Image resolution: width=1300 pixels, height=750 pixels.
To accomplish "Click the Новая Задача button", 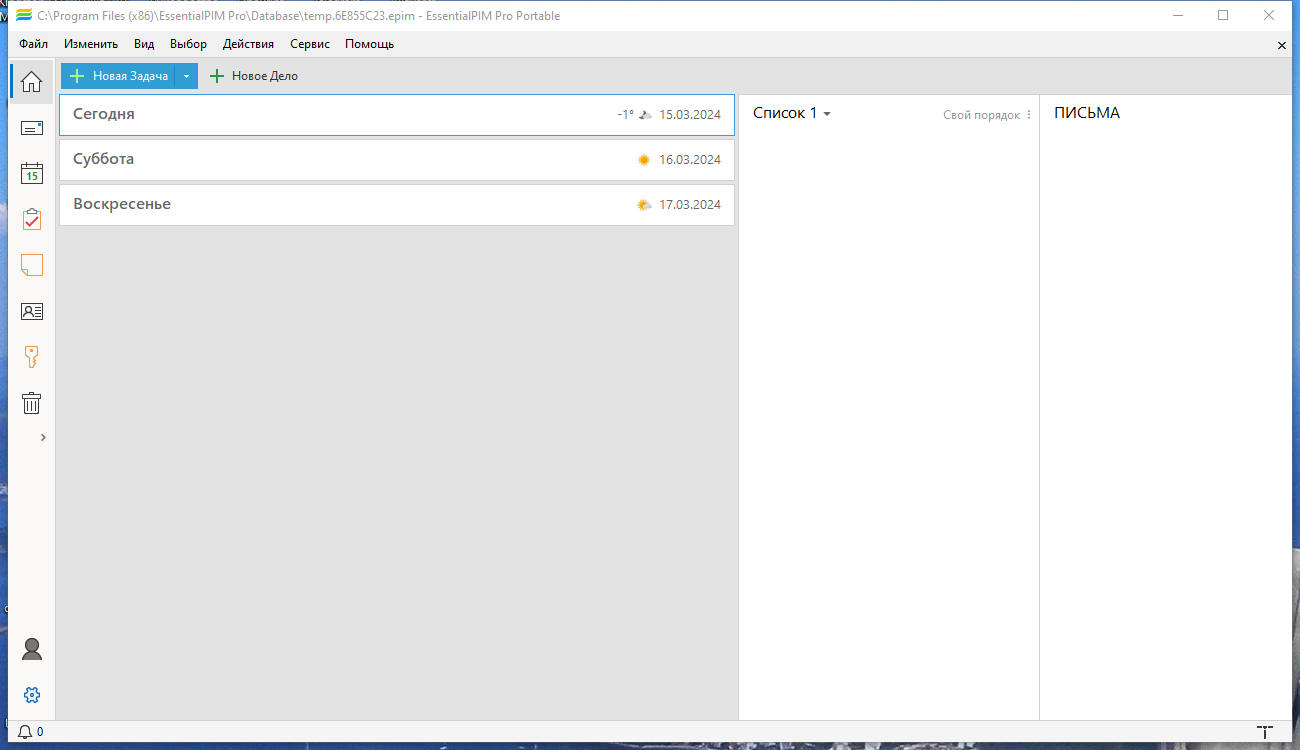I will coord(118,76).
